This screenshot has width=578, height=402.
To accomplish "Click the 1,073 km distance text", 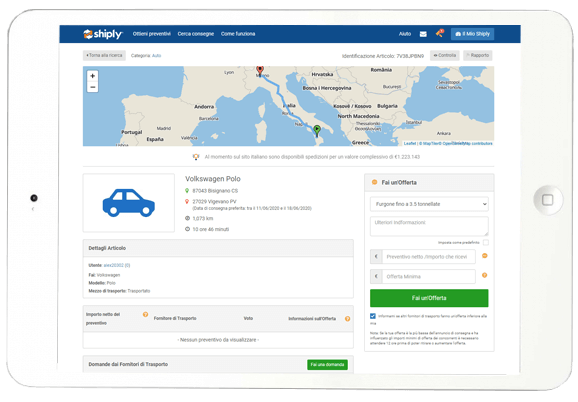I will pyautogui.click(x=203, y=219).
